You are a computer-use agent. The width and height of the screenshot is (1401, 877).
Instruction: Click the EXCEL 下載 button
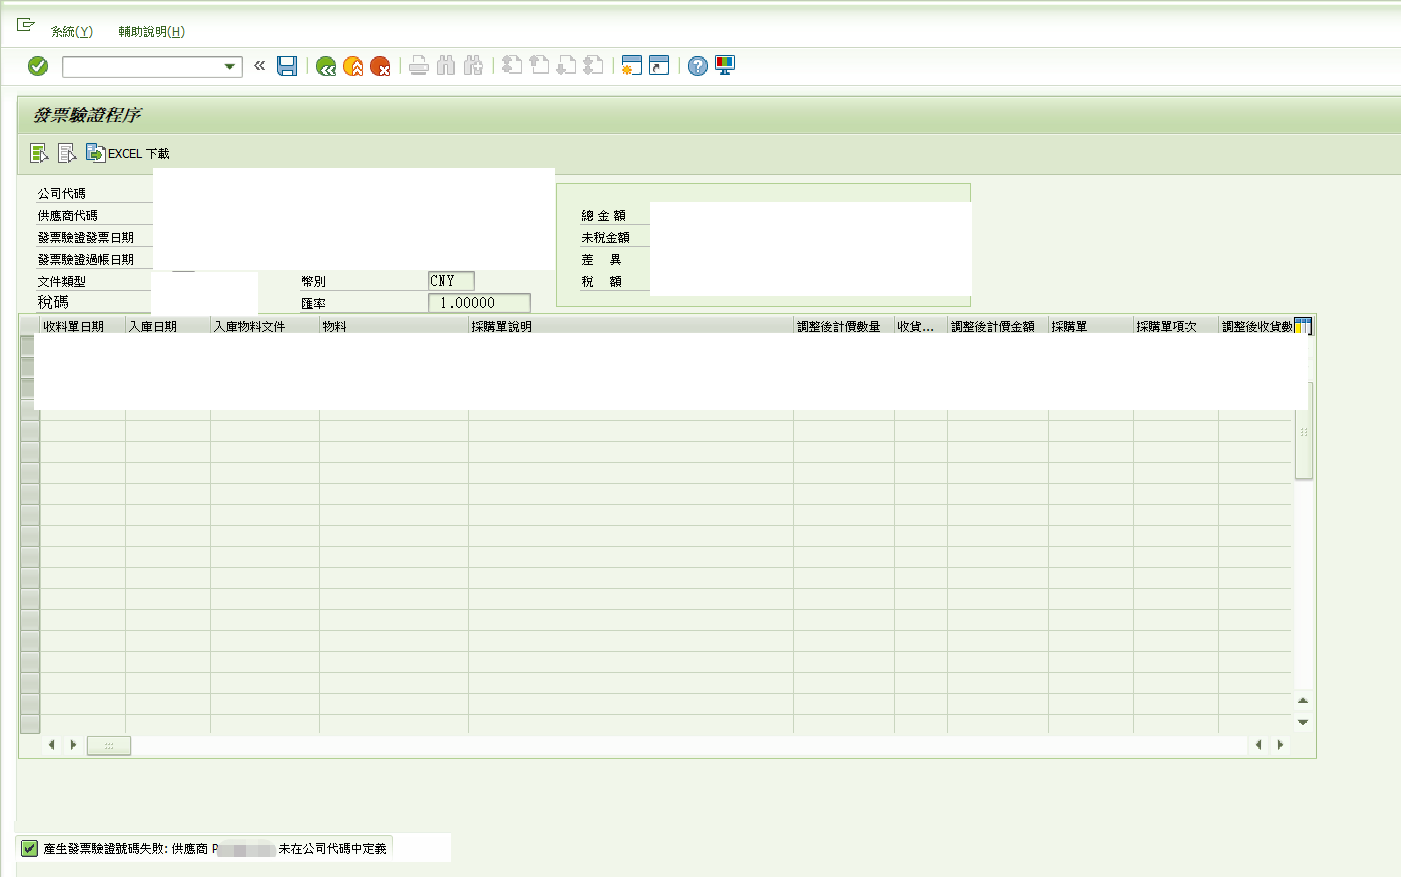coord(128,153)
